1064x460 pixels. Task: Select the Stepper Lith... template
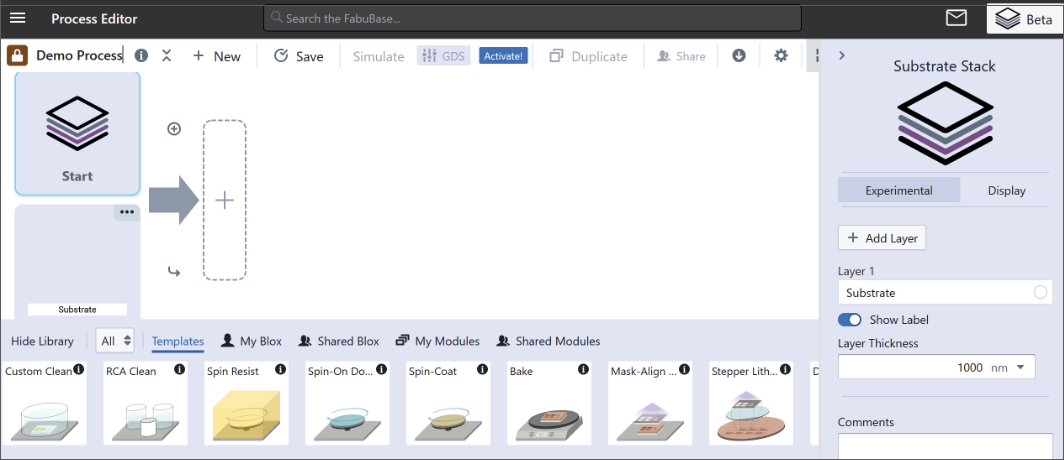[751, 403]
